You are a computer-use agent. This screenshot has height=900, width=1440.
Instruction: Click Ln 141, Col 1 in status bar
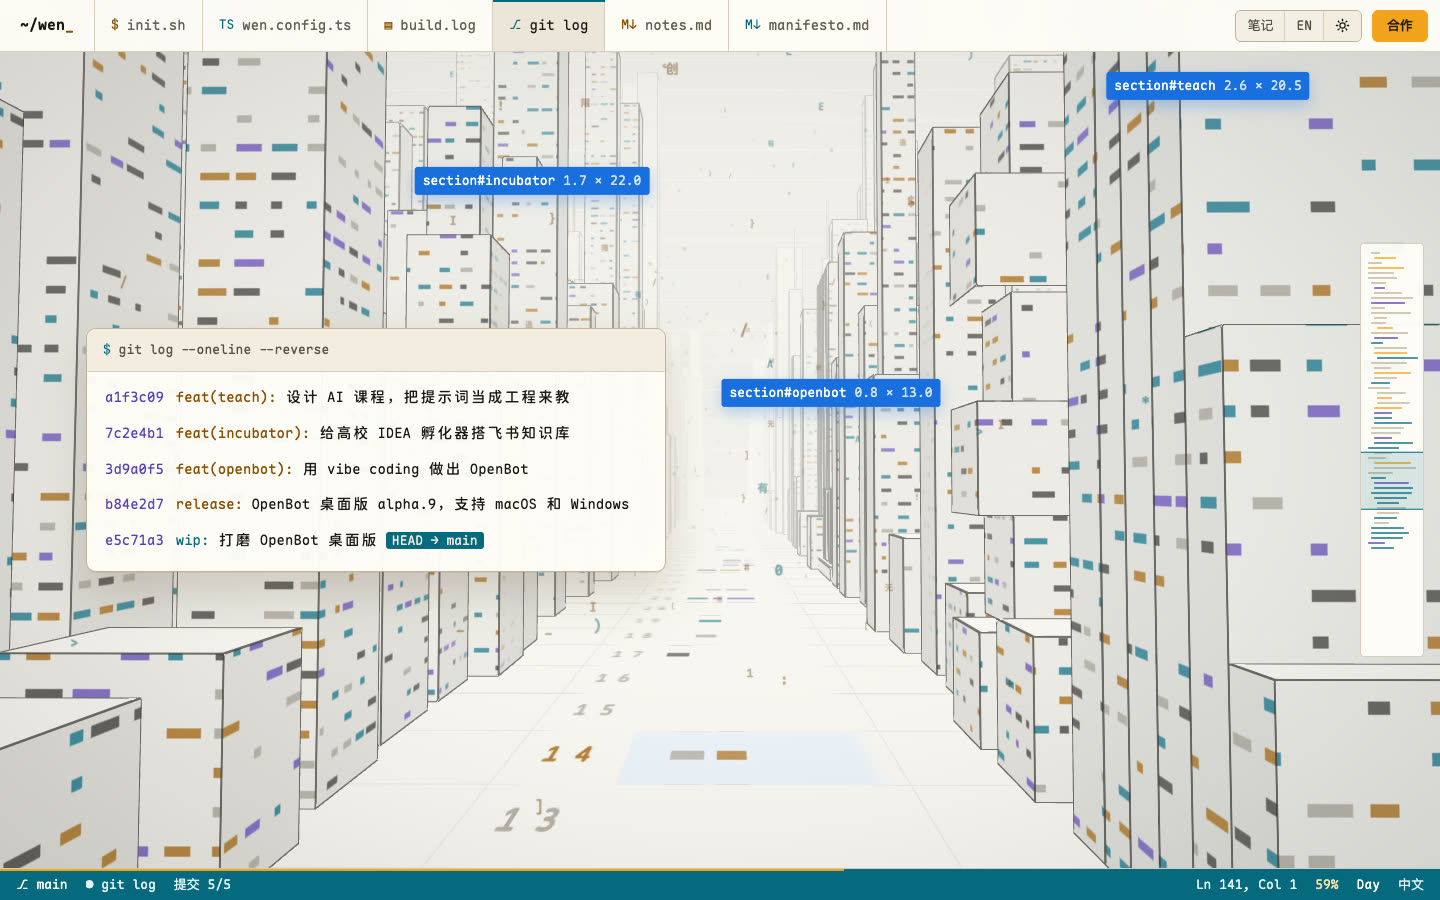pyautogui.click(x=1246, y=885)
